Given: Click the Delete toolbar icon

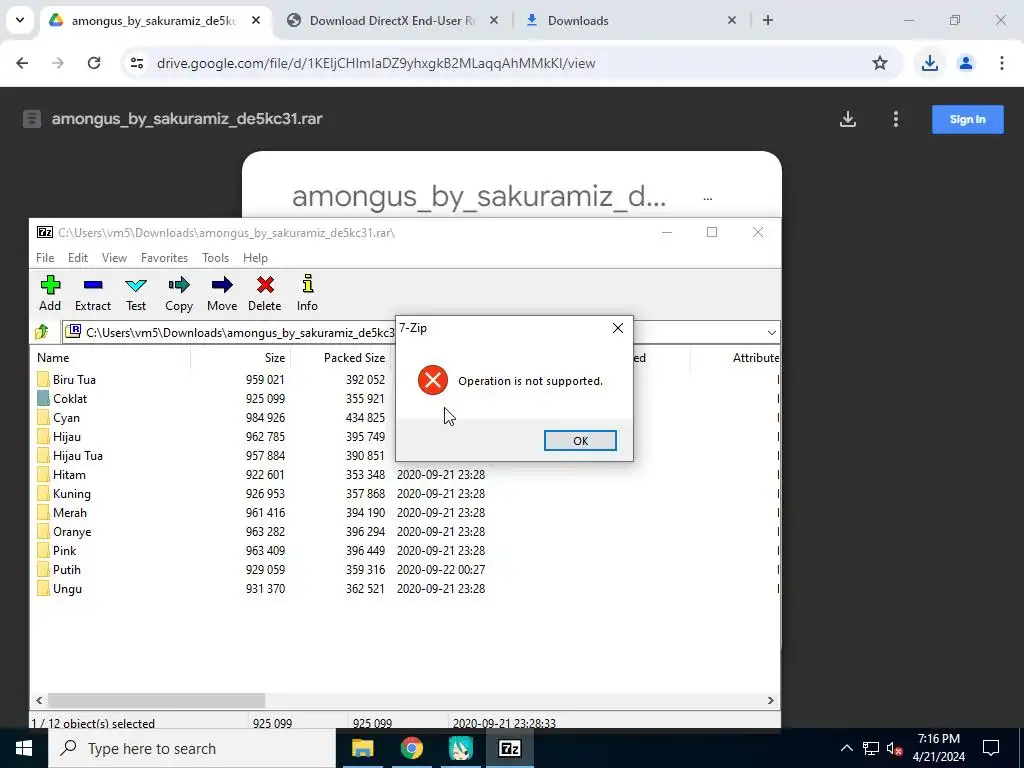Looking at the screenshot, I should [265, 285].
